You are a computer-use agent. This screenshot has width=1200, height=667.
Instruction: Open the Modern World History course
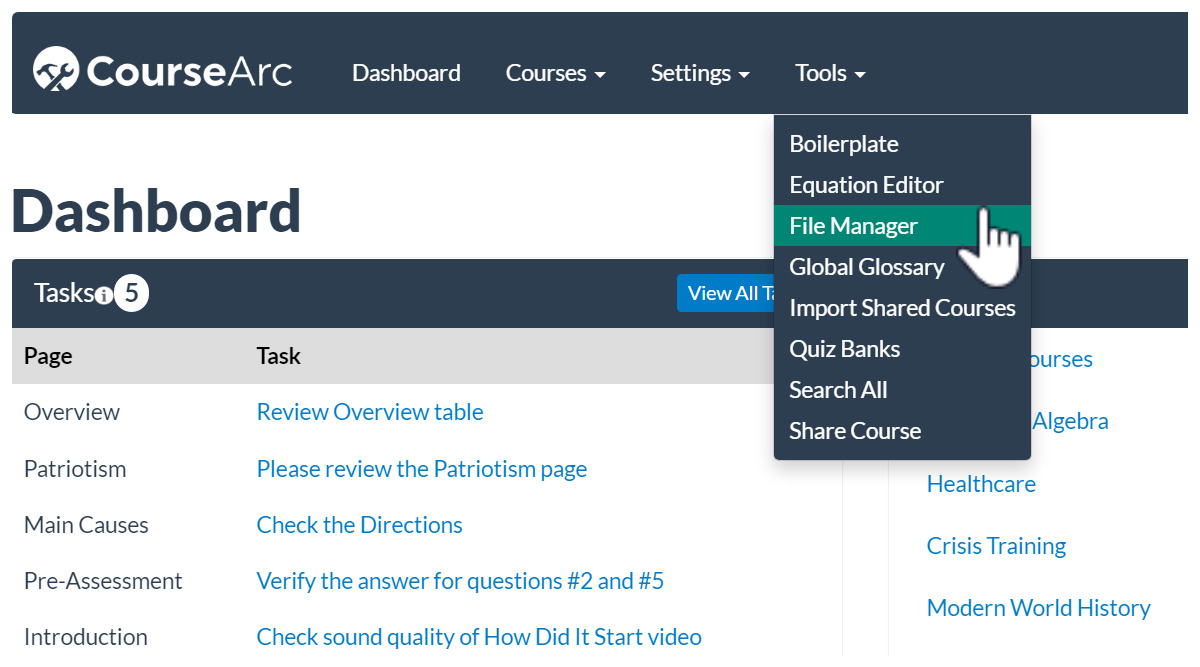[x=1038, y=608]
